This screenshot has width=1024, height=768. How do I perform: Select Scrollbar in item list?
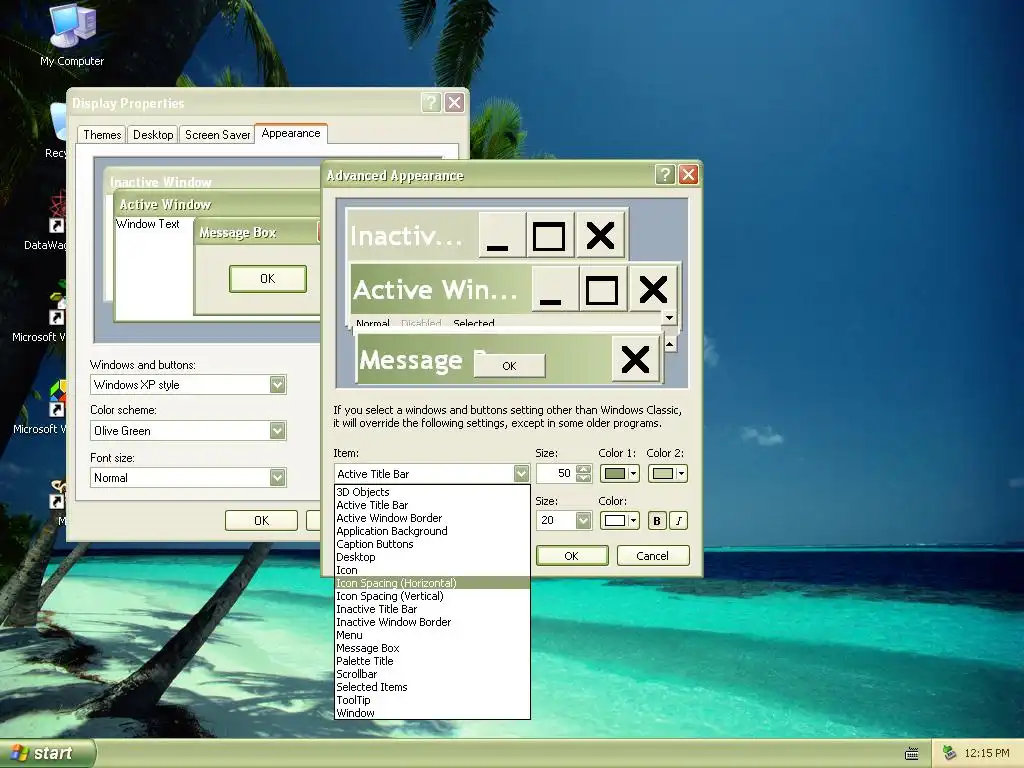coord(432,674)
